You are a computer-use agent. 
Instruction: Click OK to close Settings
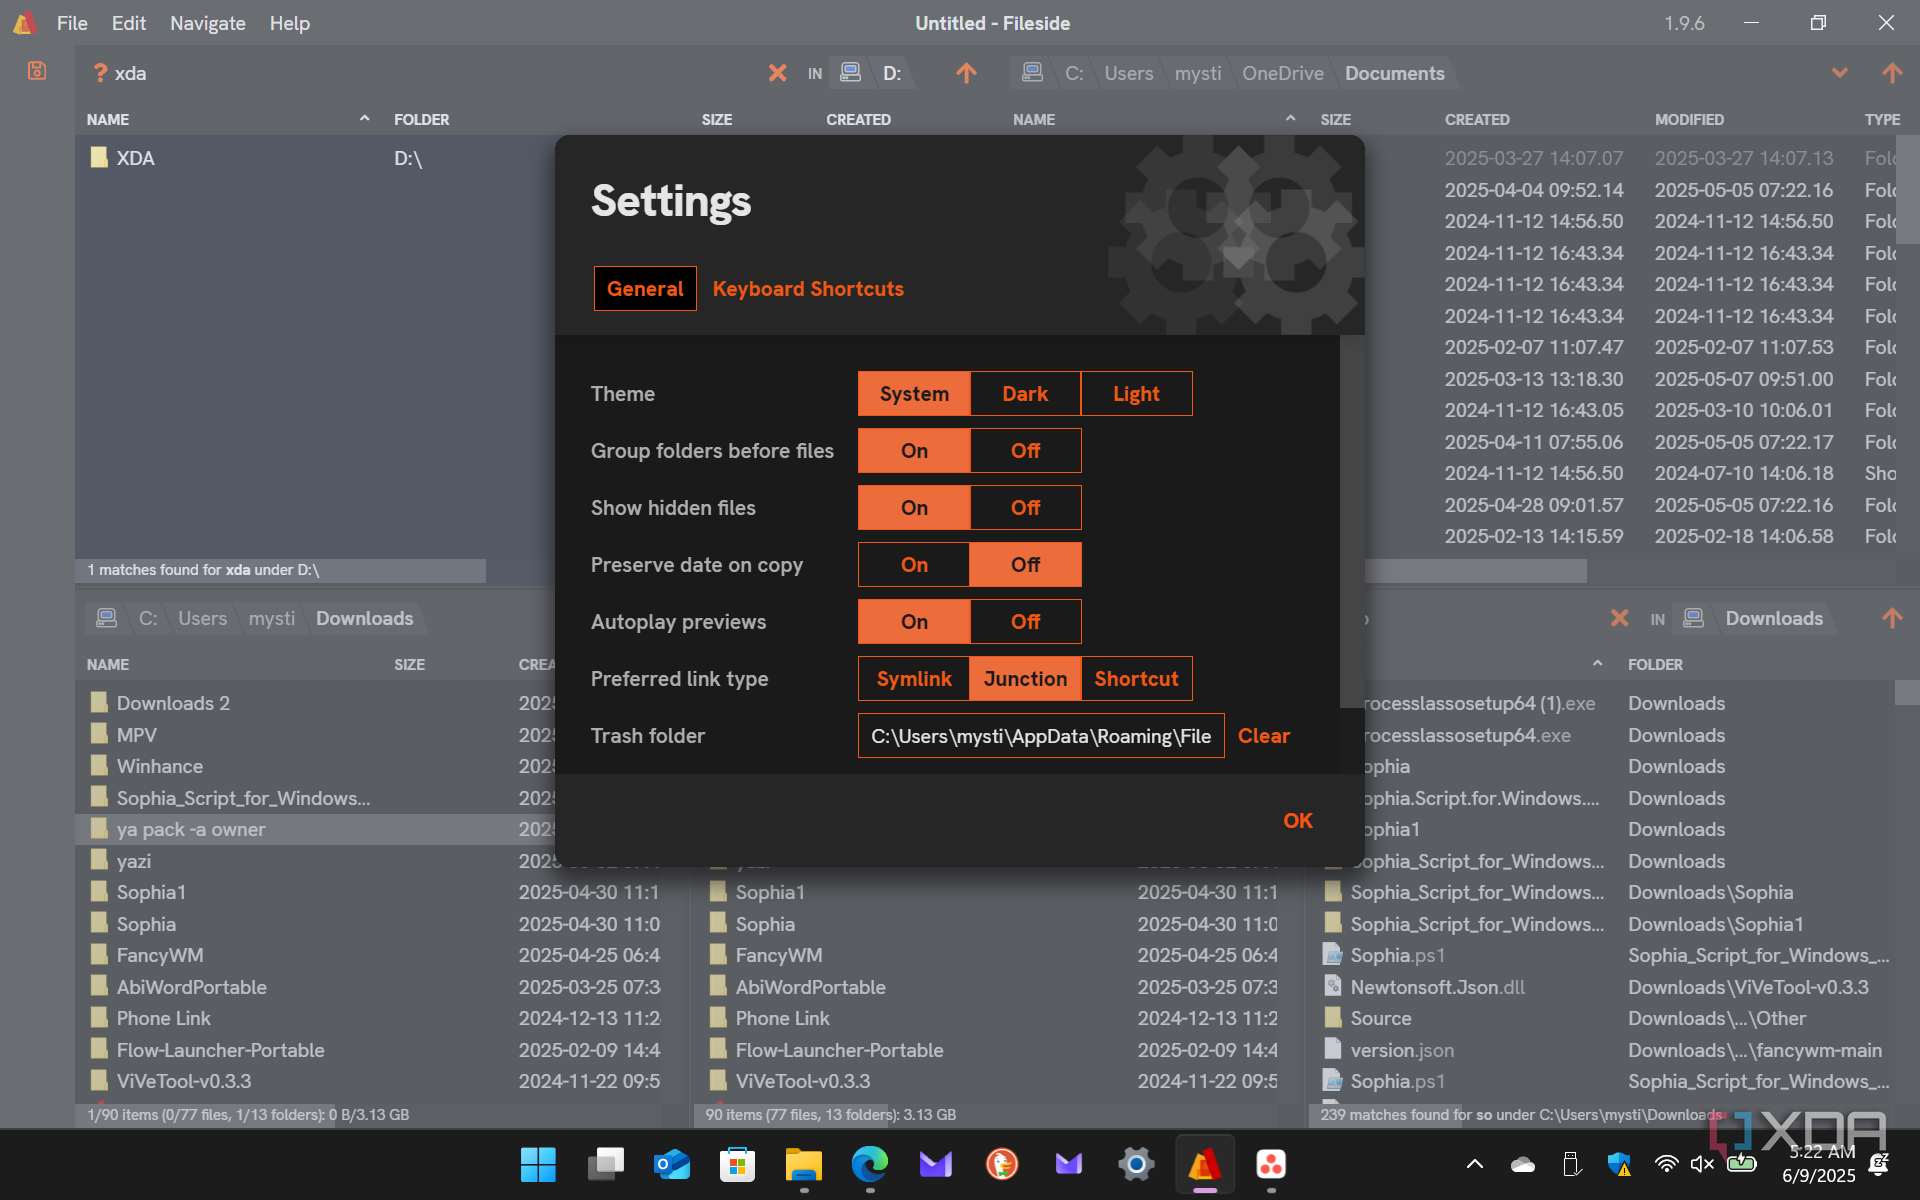[1297, 821]
